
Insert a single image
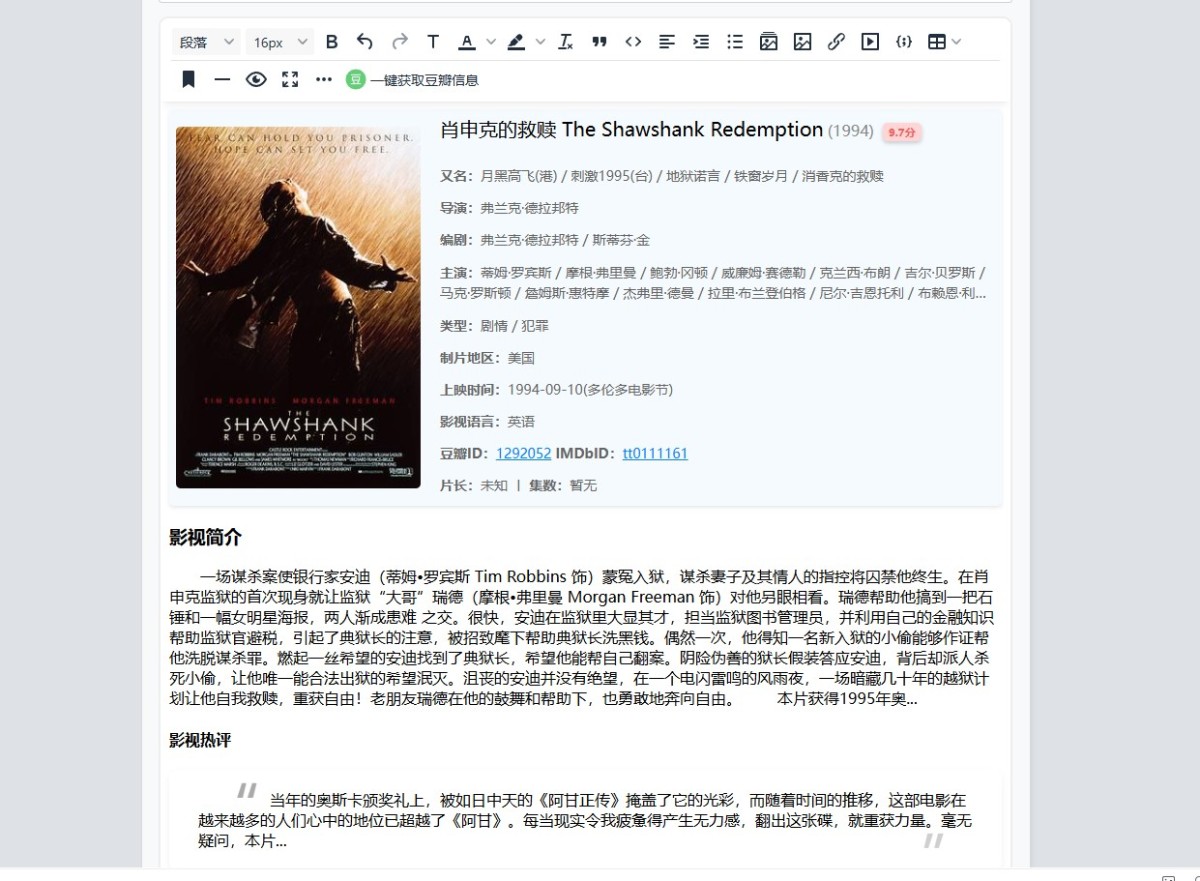(x=802, y=42)
